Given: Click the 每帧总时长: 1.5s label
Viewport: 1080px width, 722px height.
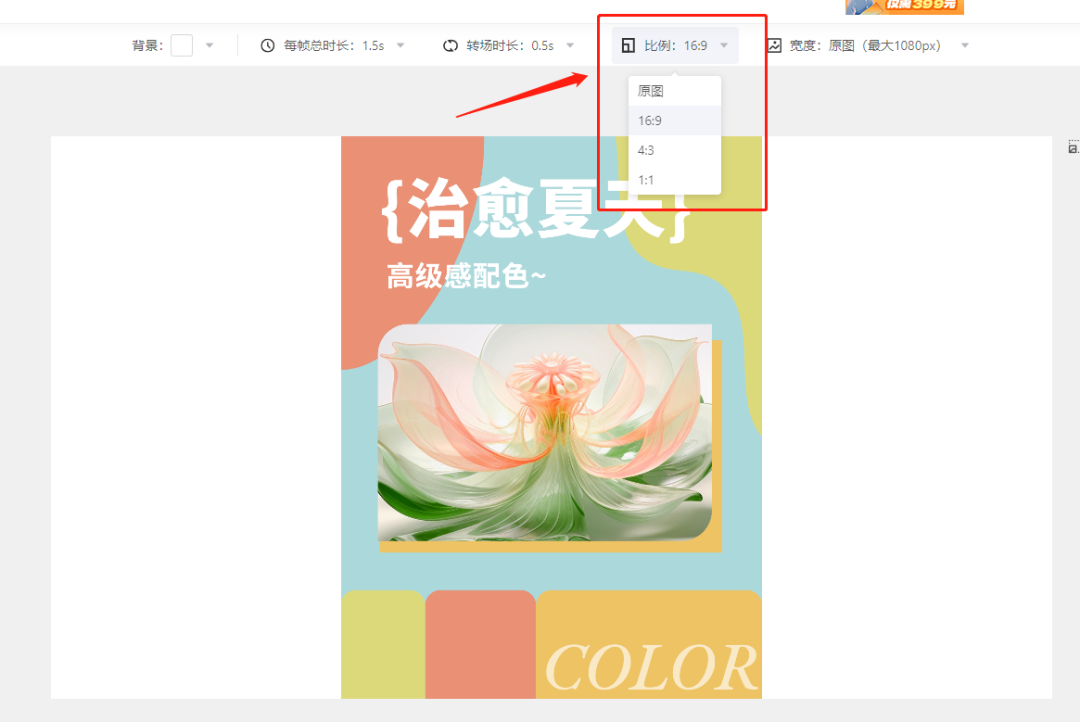Looking at the screenshot, I should (333, 46).
